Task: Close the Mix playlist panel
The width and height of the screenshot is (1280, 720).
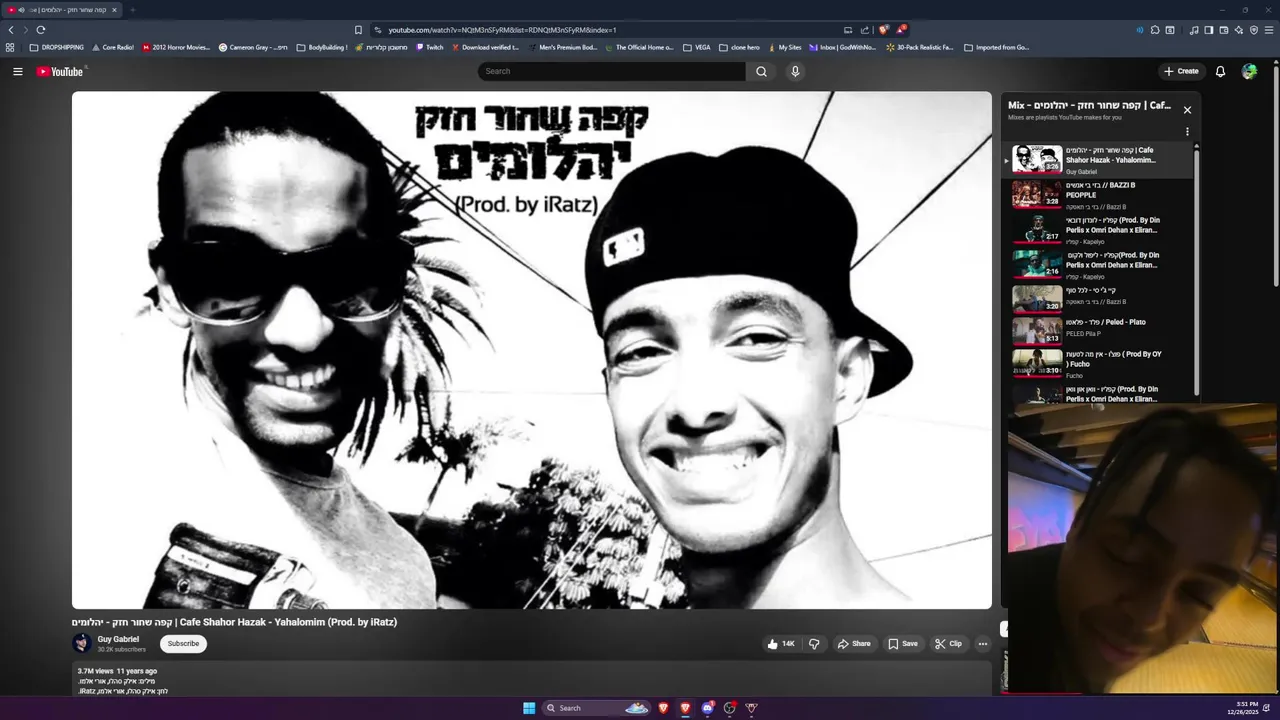Action: coord(1187,110)
